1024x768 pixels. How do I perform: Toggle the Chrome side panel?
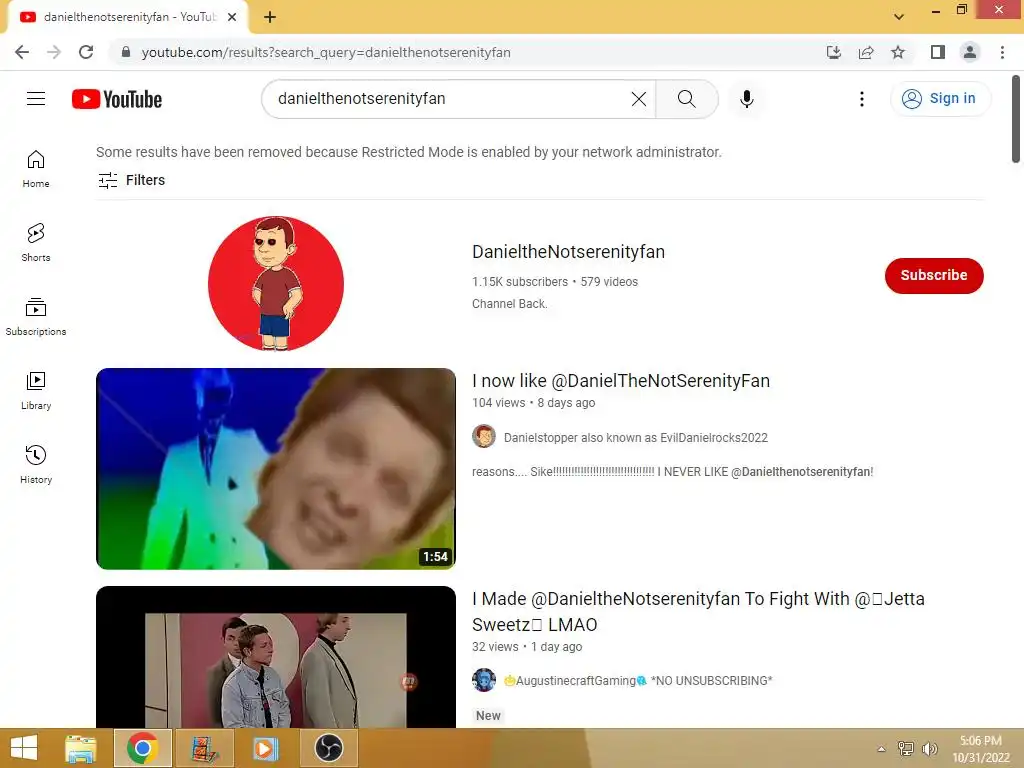pos(938,52)
